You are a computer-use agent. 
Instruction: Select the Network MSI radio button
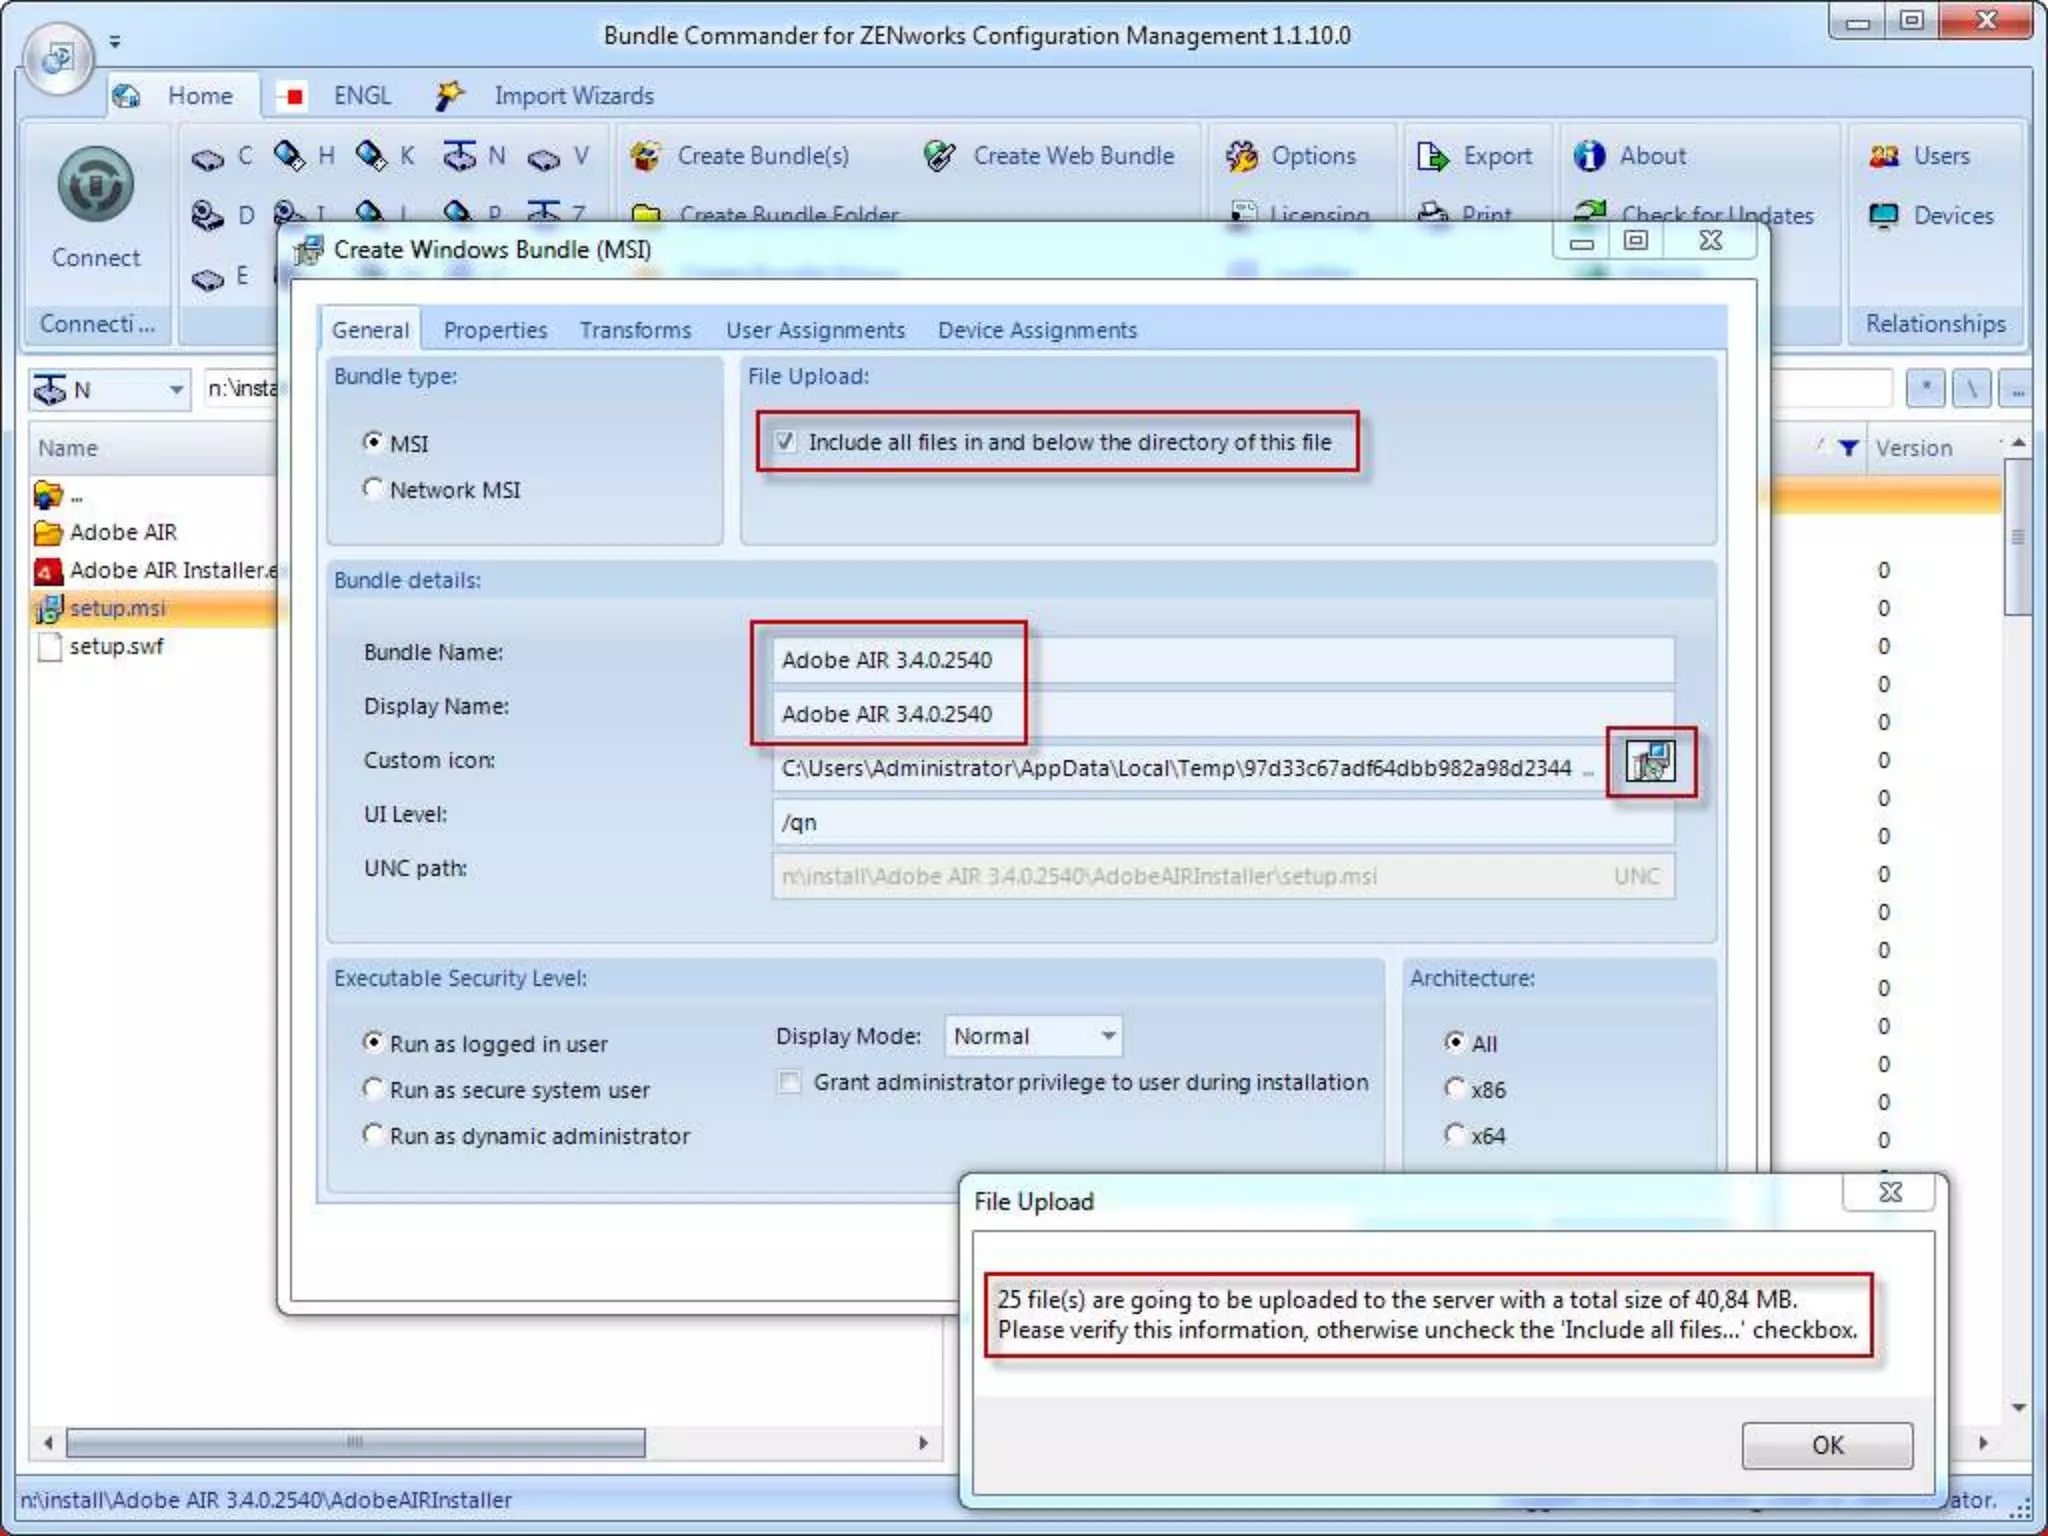click(373, 489)
